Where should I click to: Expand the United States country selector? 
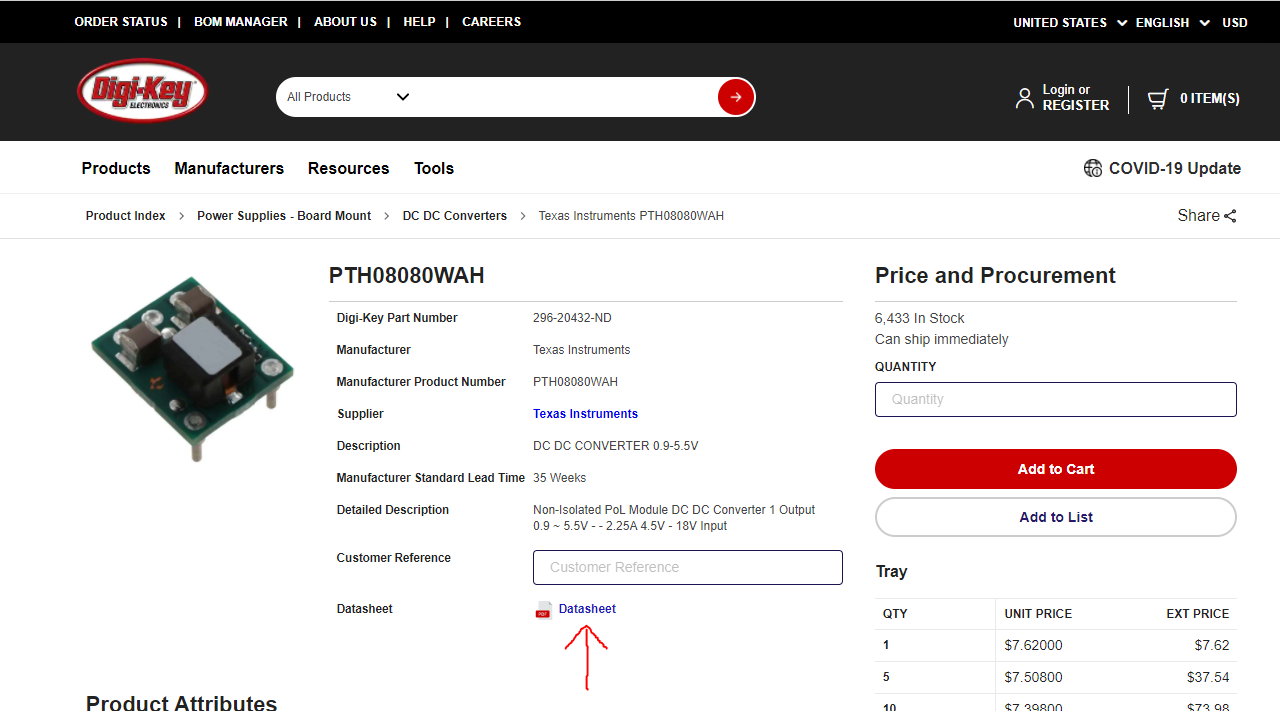[x=1069, y=22]
